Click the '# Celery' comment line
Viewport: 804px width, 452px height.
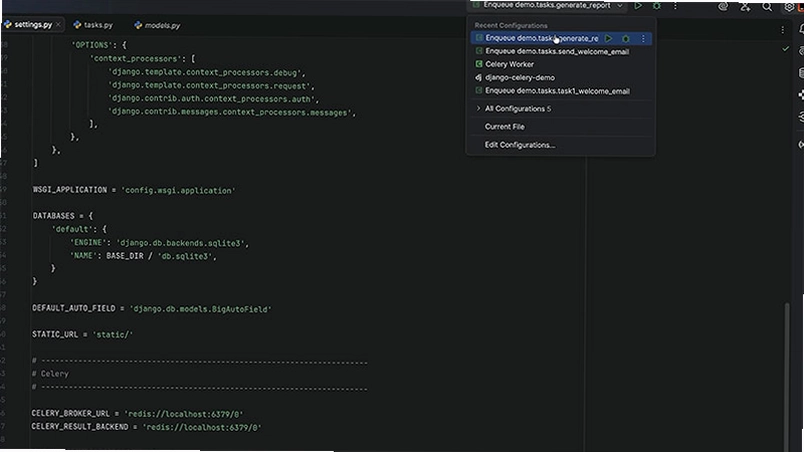click(50, 374)
